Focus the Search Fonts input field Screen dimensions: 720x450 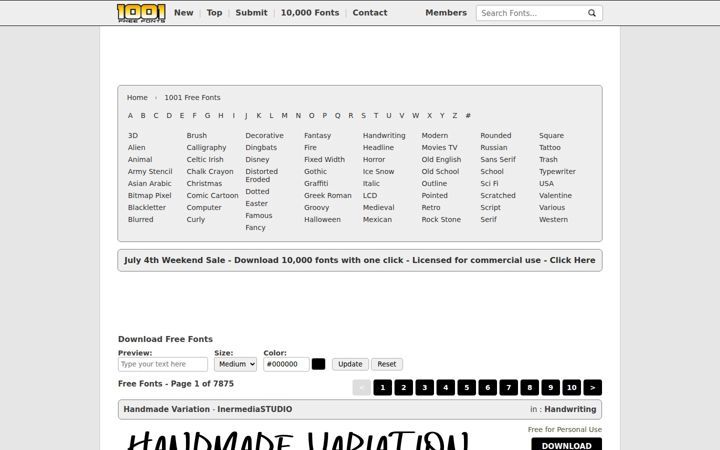[x=533, y=13]
